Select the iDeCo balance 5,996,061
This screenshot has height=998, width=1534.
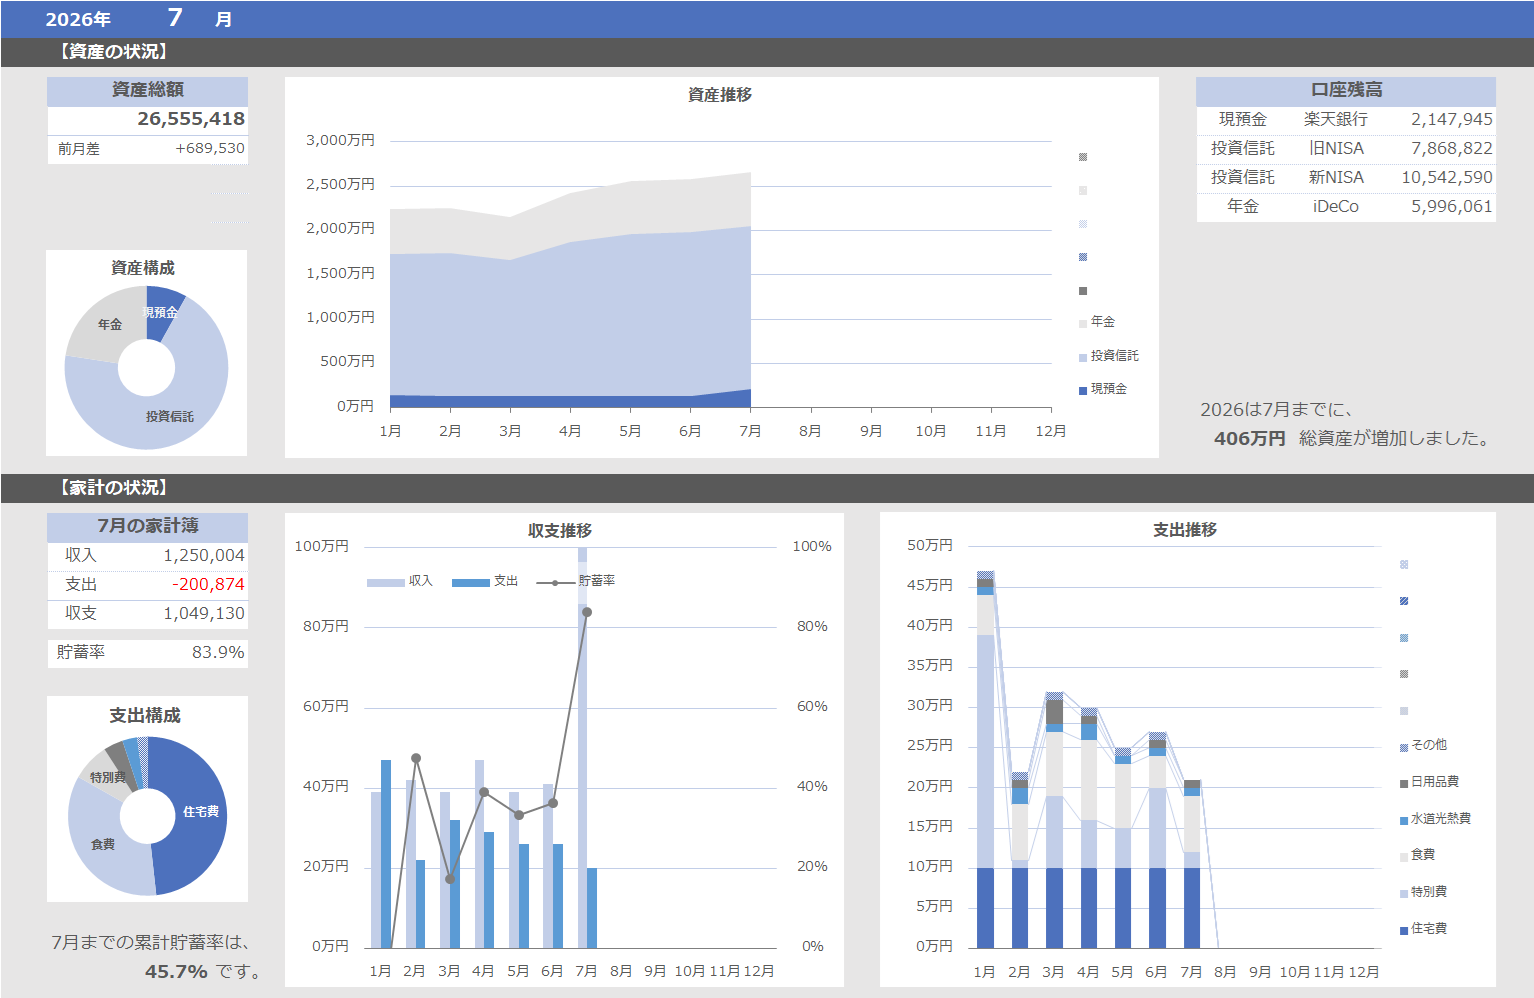pyautogui.click(x=1451, y=206)
